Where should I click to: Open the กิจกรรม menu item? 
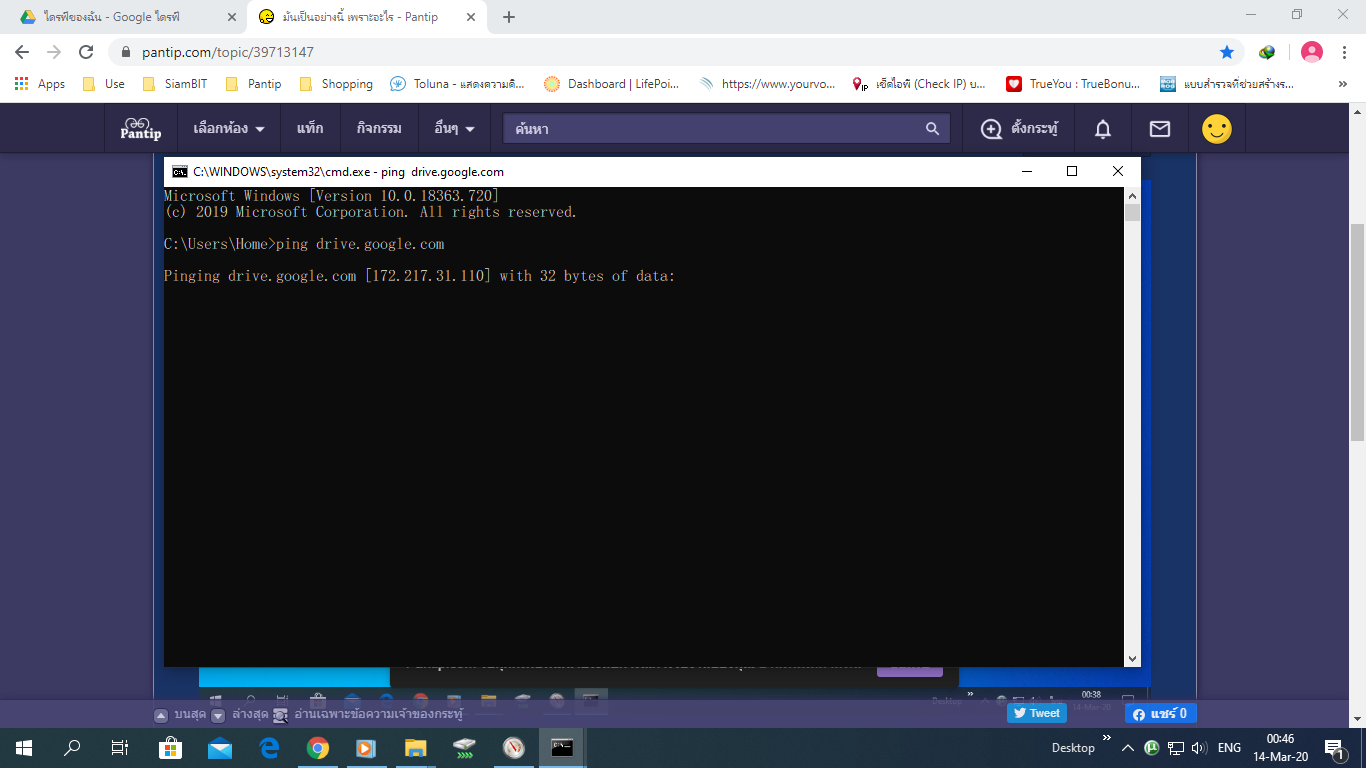(379, 128)
